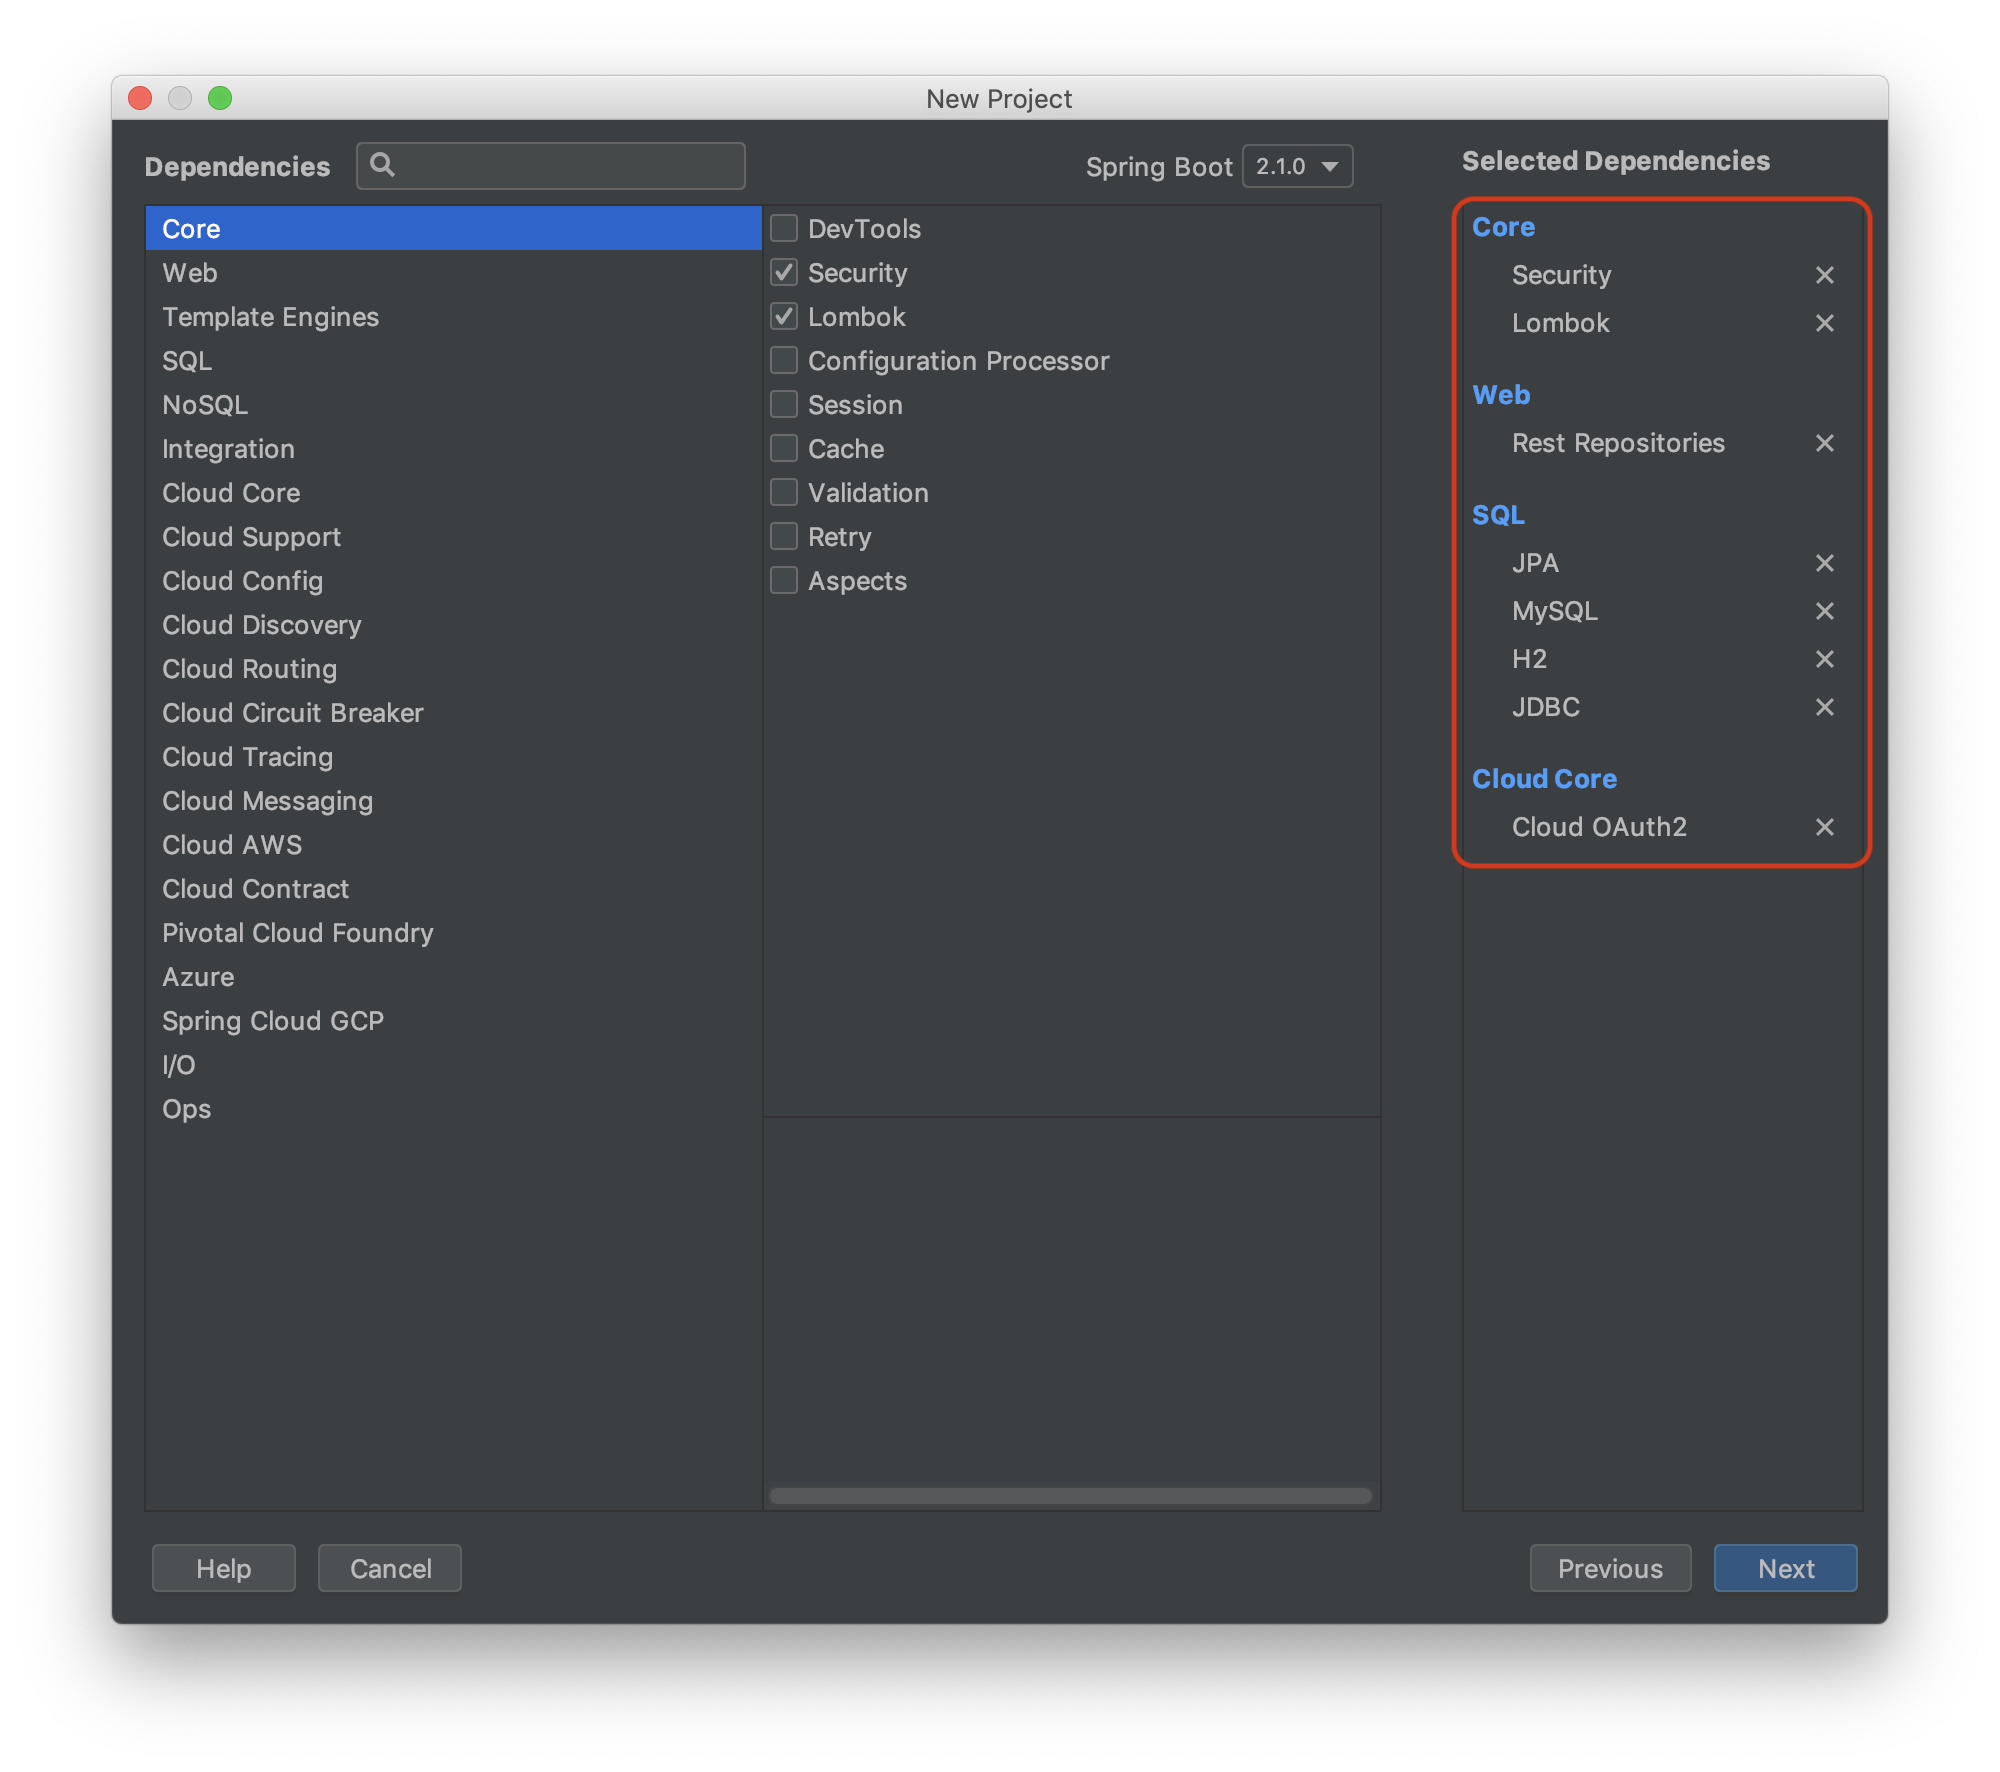Image resolution: width=2000 pixels, height=1772 pixels.
Task: Remove Security from selected dependencies
Action: [1824, 275]
